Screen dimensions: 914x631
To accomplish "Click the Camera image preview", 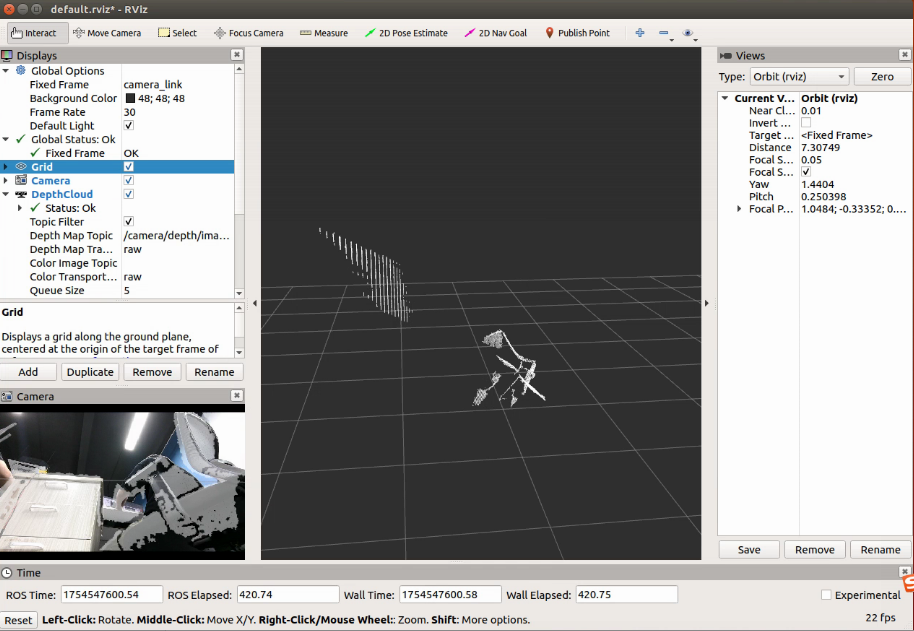I will 122,482.
